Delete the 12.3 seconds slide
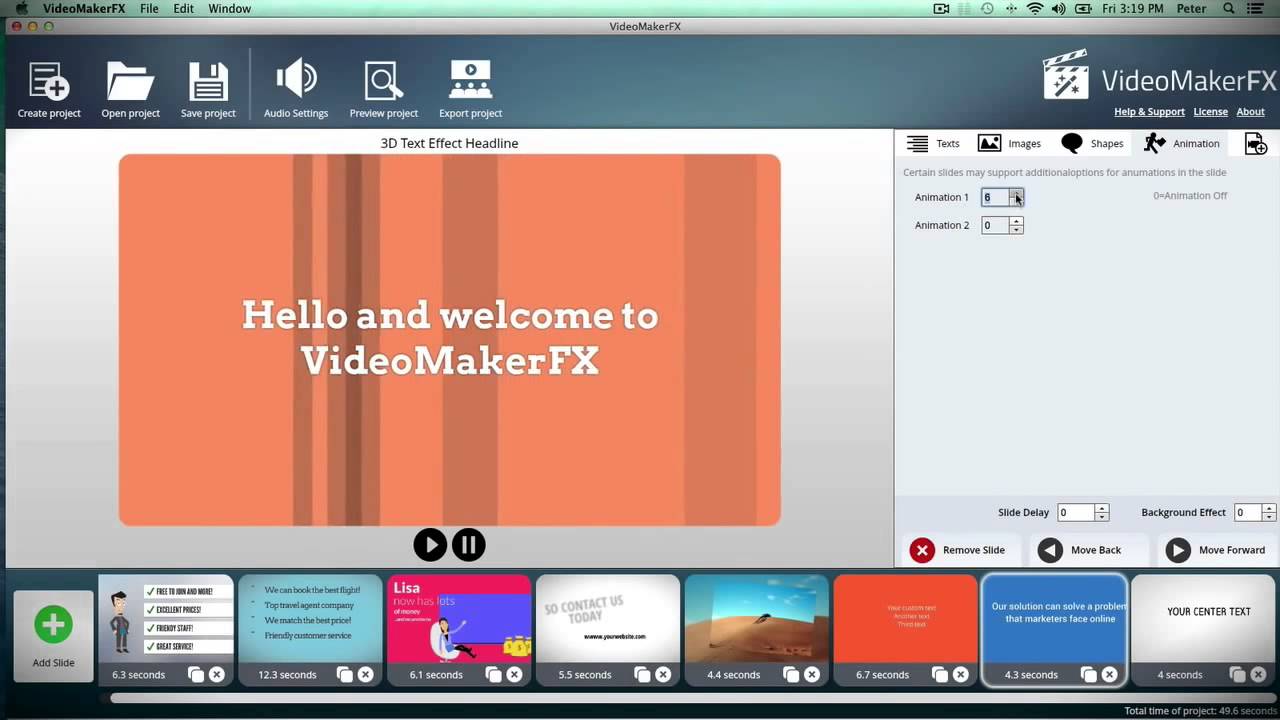This screenshot has width=1280, height=720. click(365, 675)
